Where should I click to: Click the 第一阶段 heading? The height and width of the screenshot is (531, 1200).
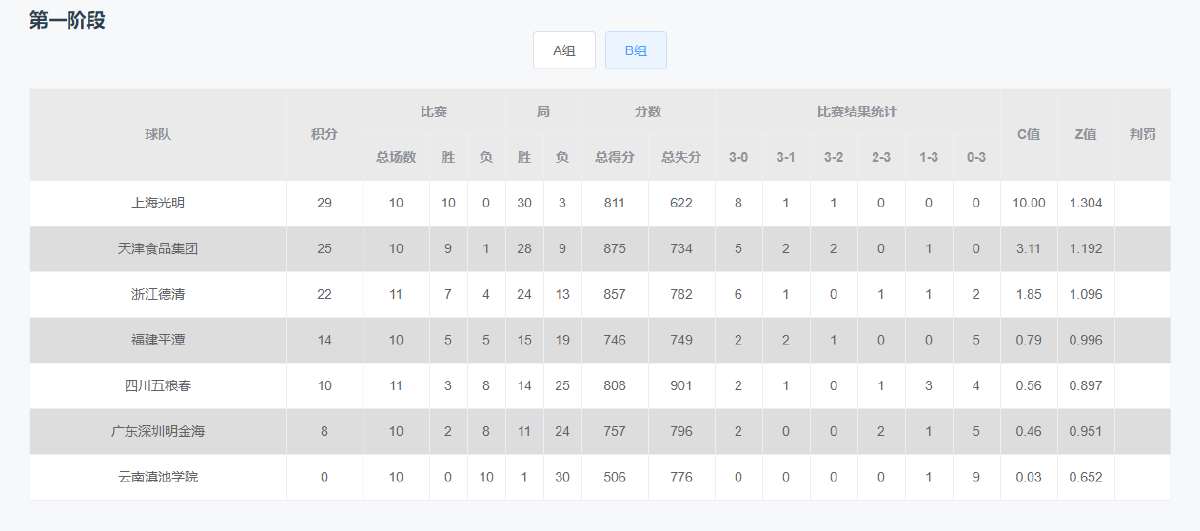tap(67, 20)
